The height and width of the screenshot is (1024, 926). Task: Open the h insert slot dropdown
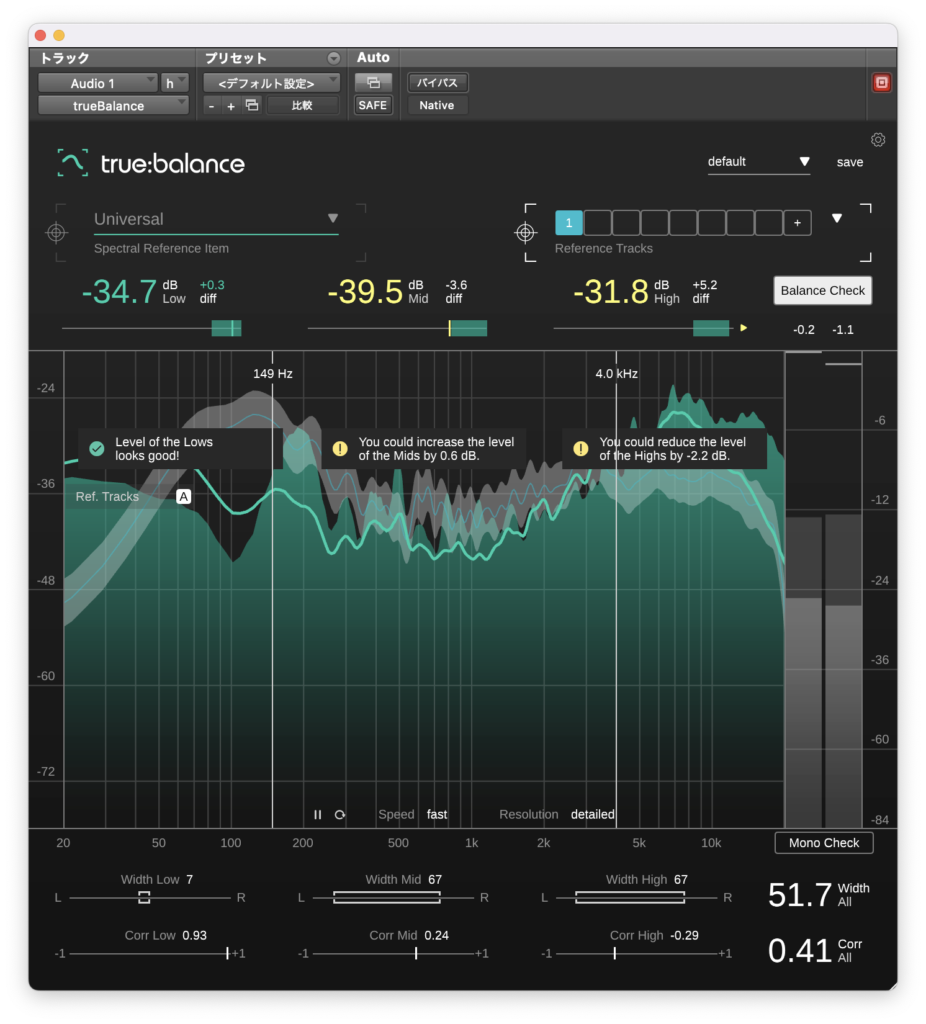(x=174, y=83)
